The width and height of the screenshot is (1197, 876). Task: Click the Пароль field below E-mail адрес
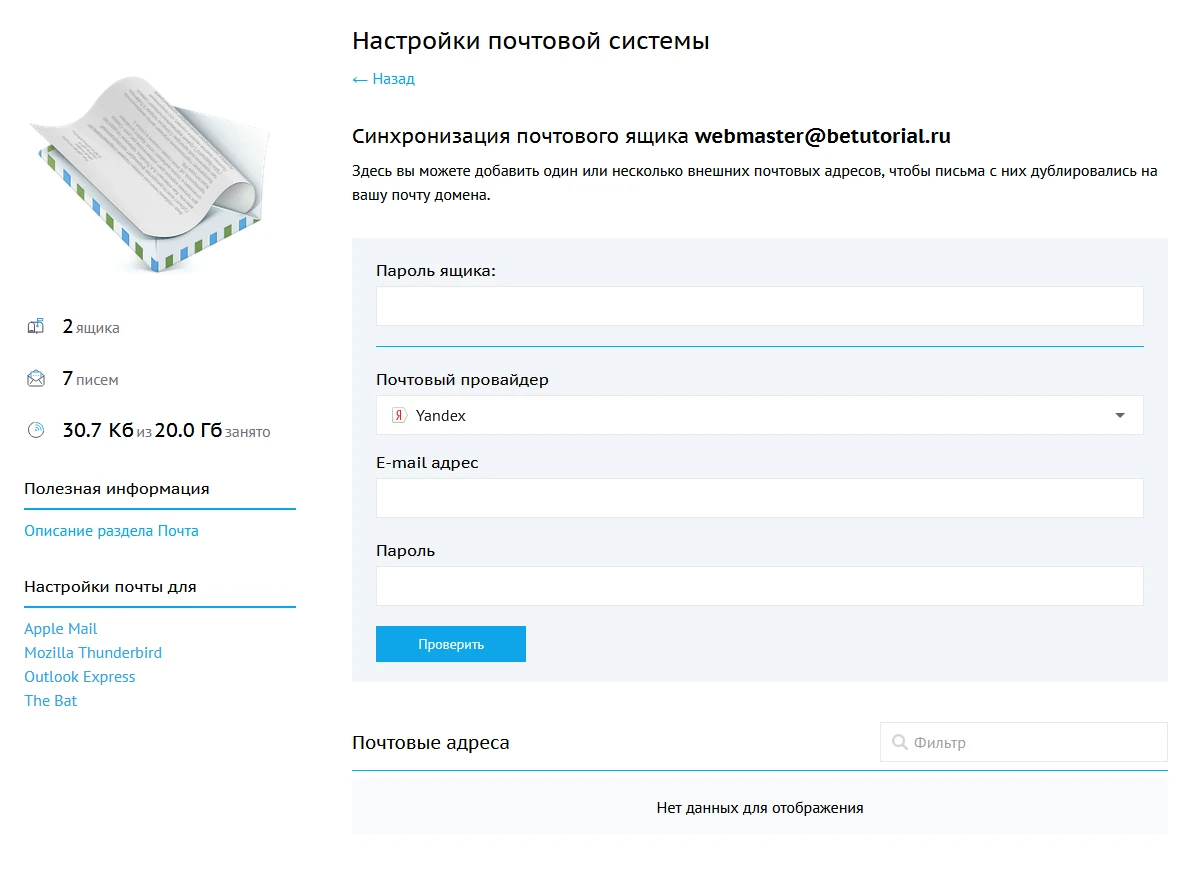pos(760,586)
